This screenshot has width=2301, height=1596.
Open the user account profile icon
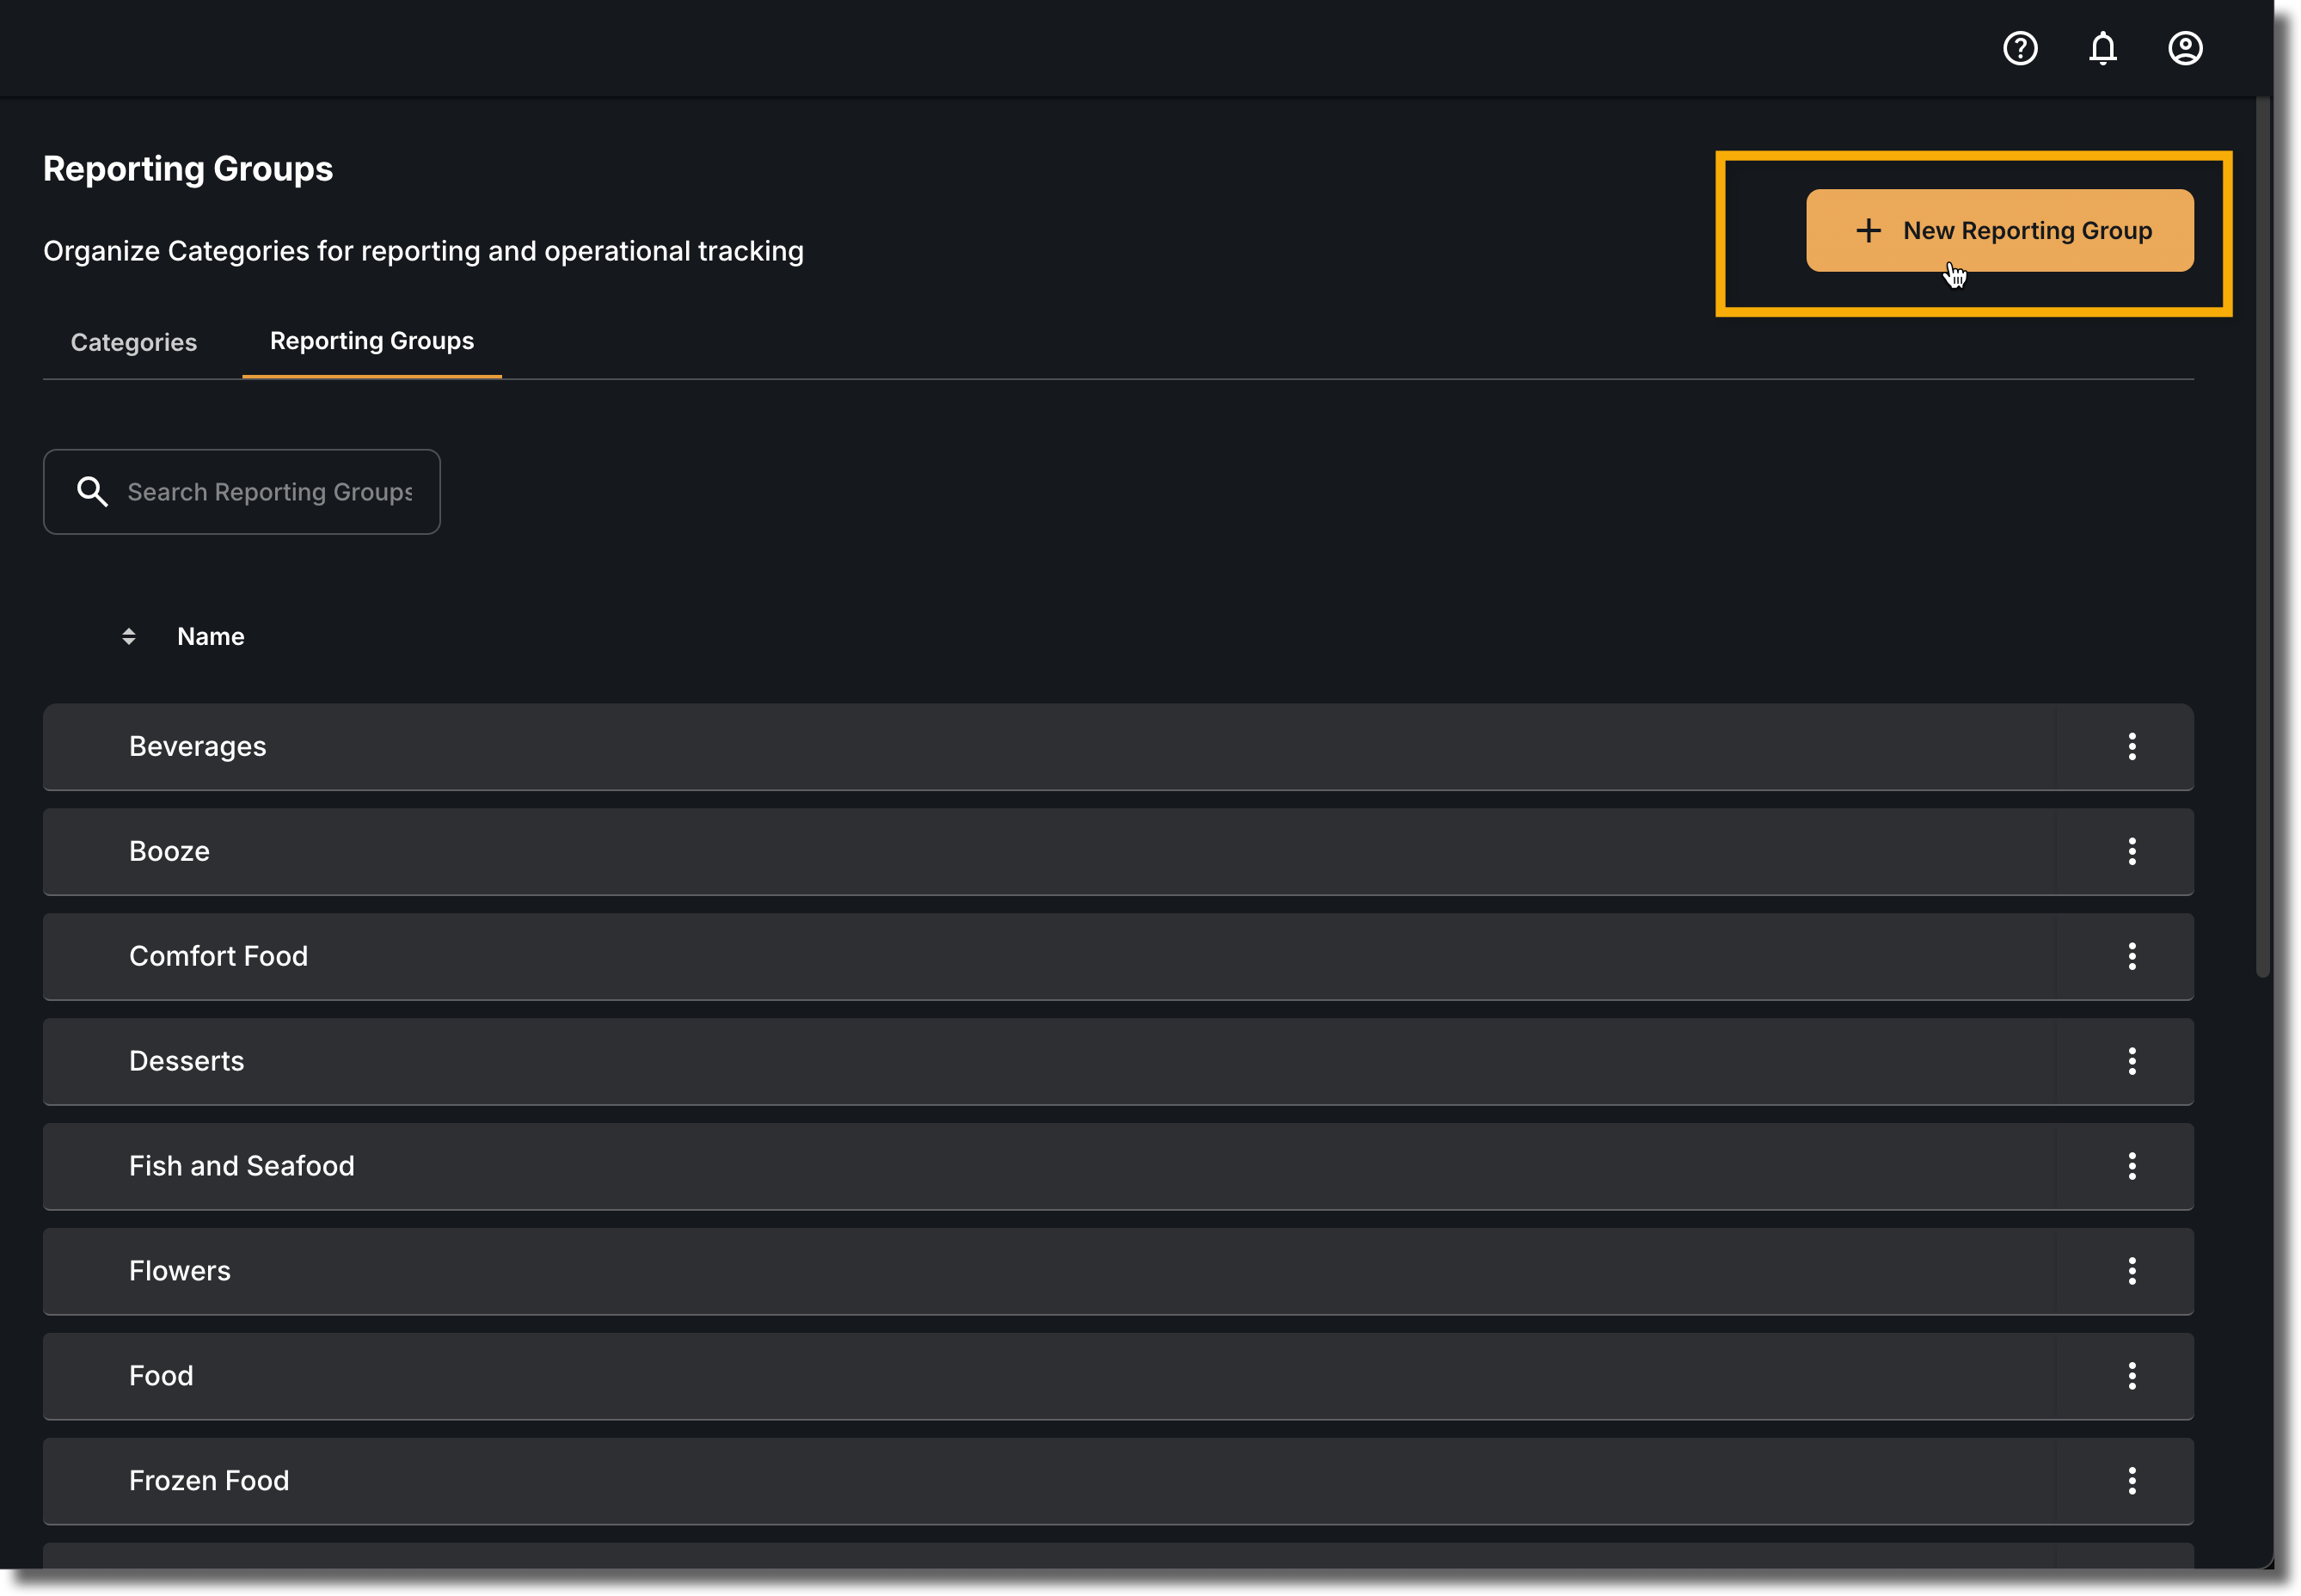click(2185, 48)
